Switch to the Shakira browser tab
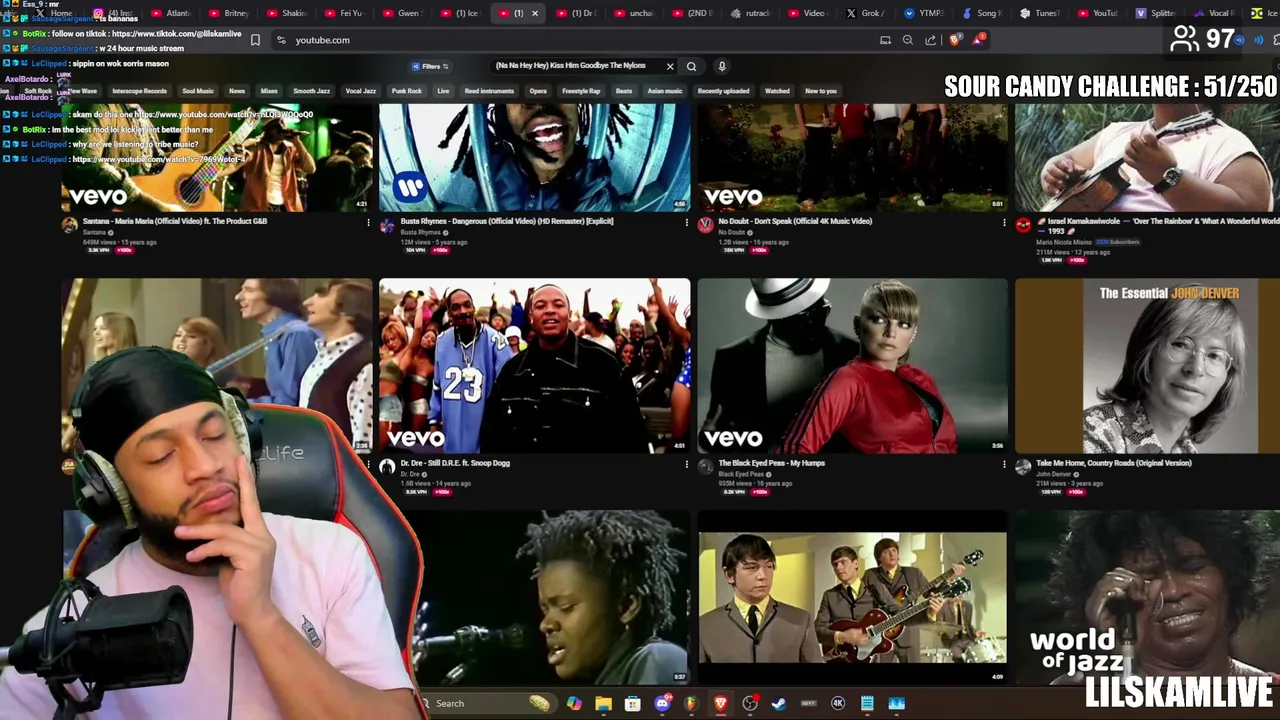The width and height of the screenshot is (1280, 720). (x=287, y=13)
